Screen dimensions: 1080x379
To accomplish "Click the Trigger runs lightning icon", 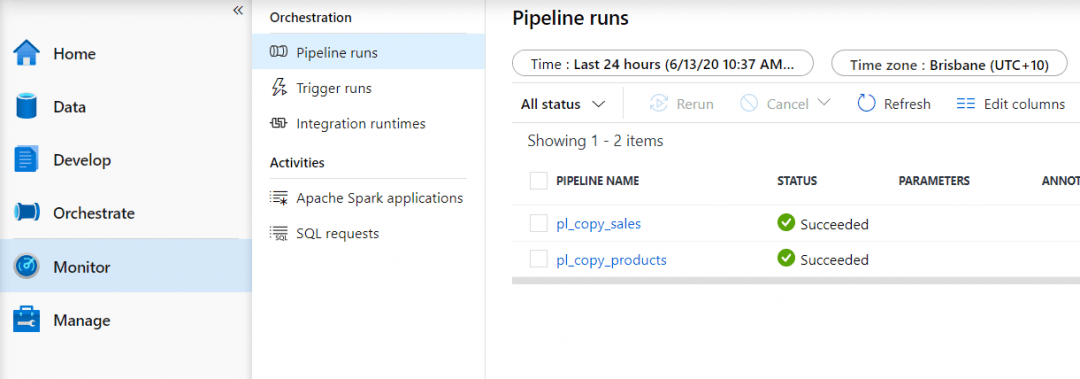I will pos(279,88).
